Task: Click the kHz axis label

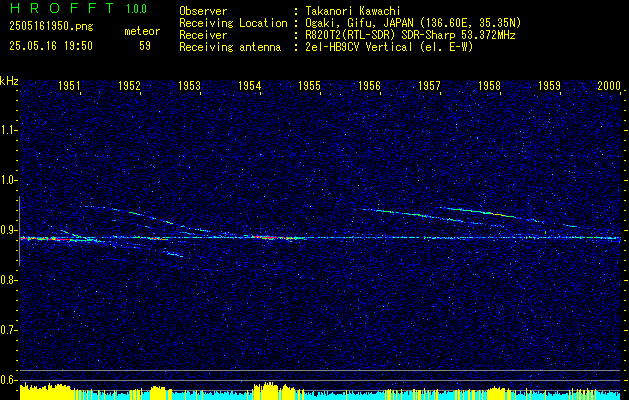Action: [9, 81]
